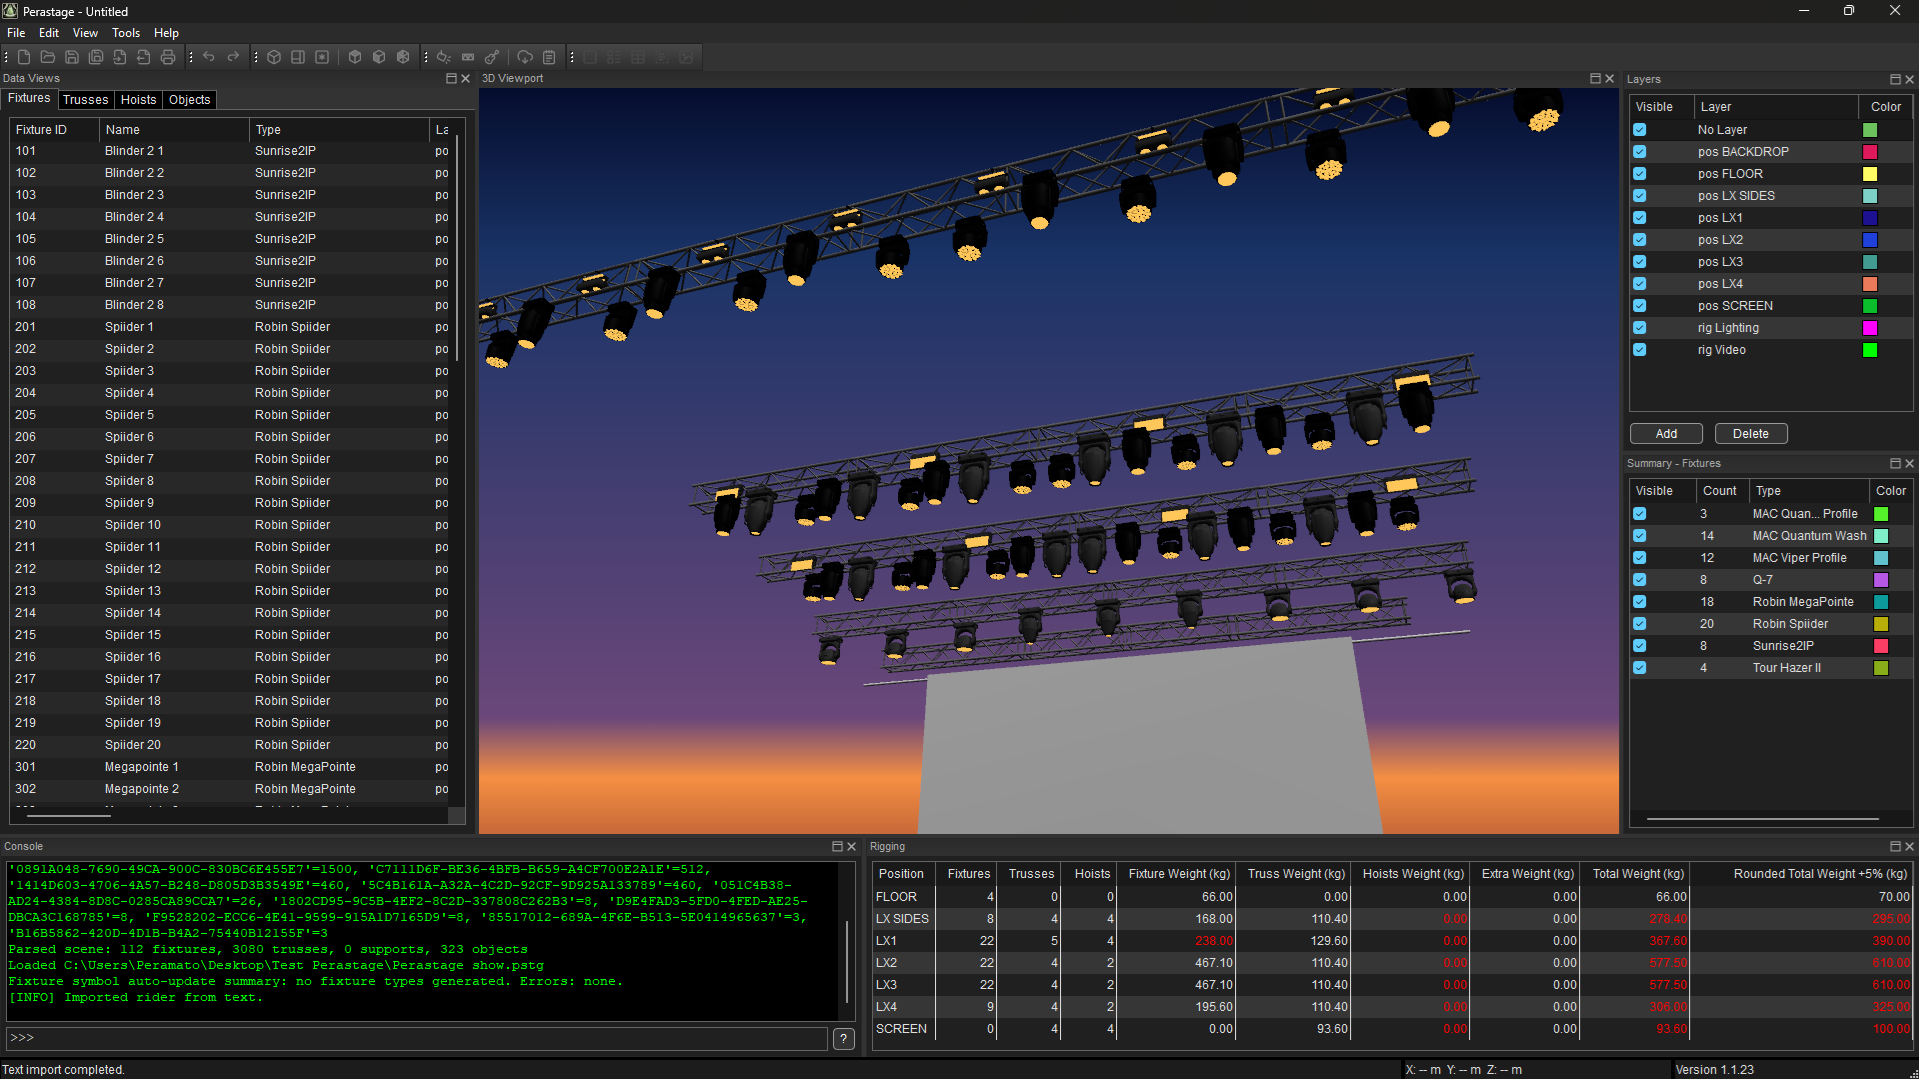1919x1079 pixels.
Task: Click the guitar icon in toolbar
Action: click(x=492, y=57)
